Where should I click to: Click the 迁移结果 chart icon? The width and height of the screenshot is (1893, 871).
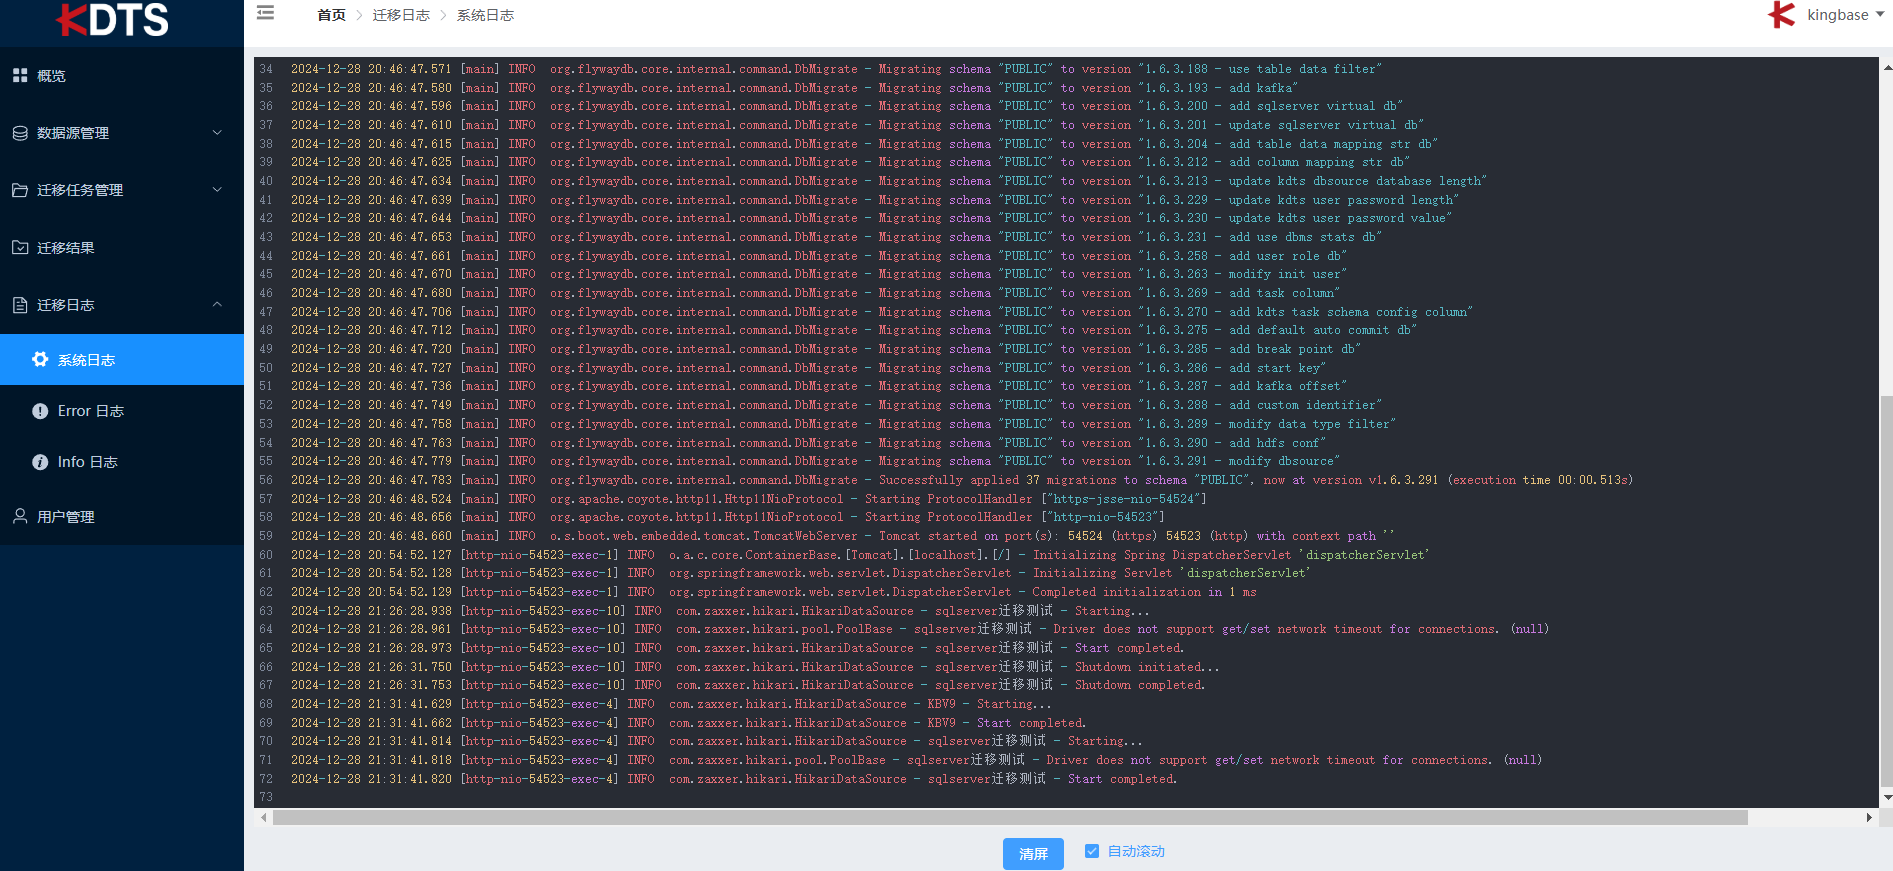(x=20, y=248)
